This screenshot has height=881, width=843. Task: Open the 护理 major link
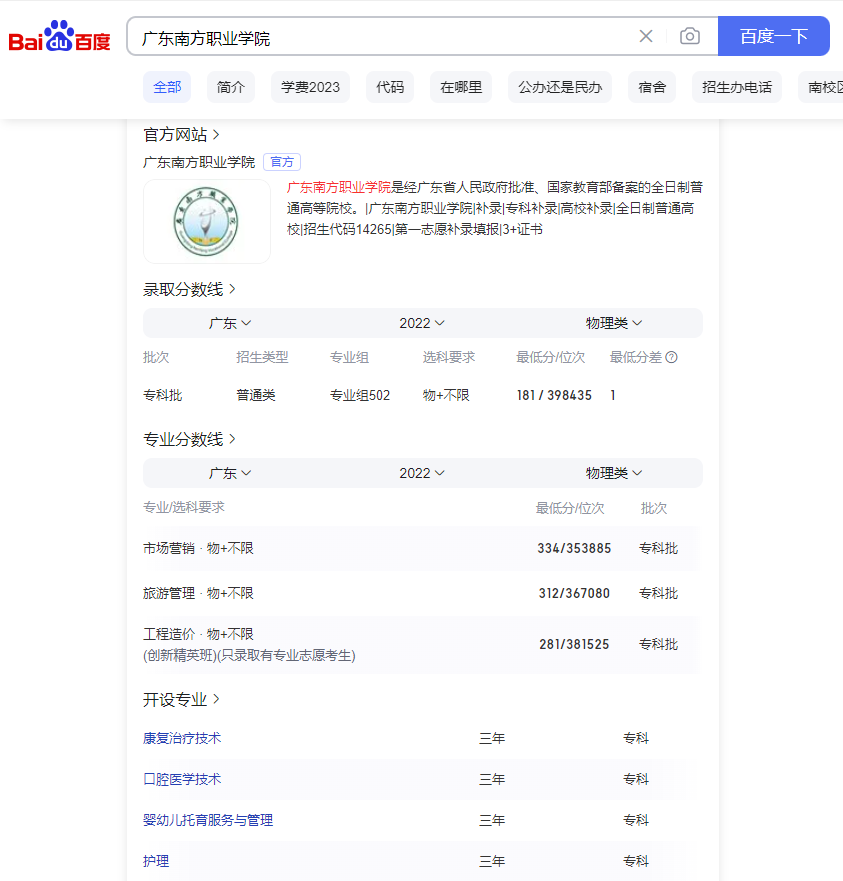(156, 860)
